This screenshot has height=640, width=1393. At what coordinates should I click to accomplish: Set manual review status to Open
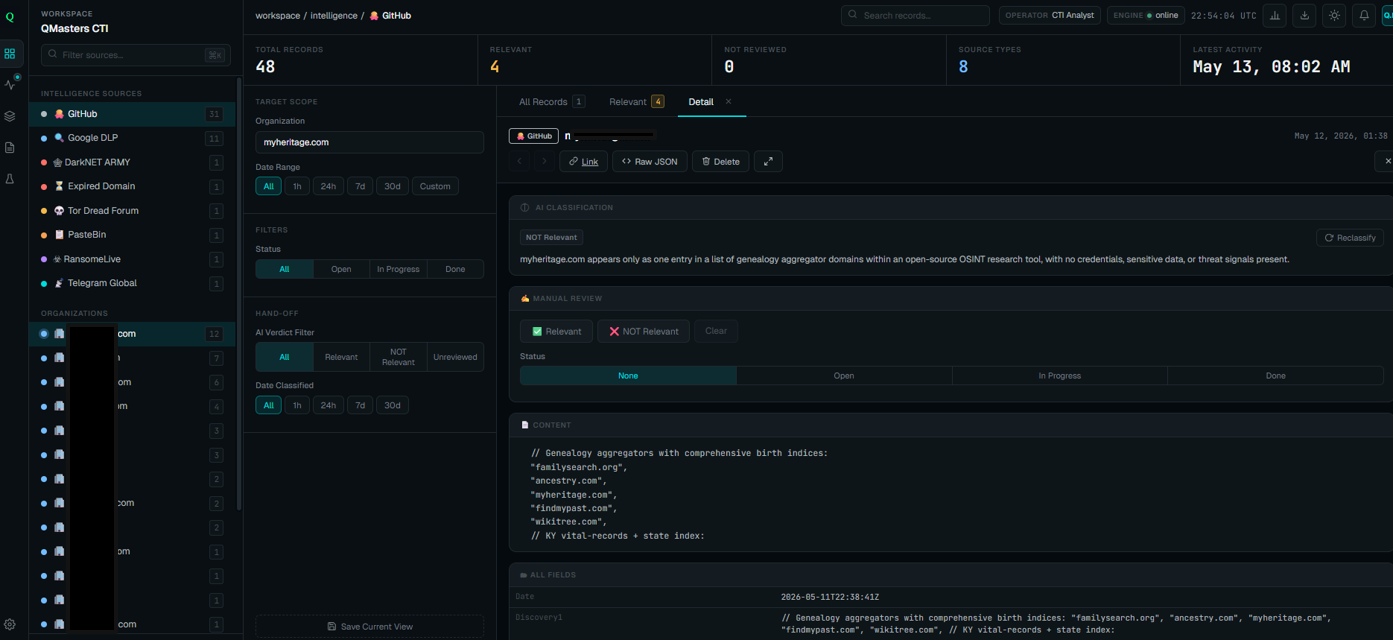844,376
